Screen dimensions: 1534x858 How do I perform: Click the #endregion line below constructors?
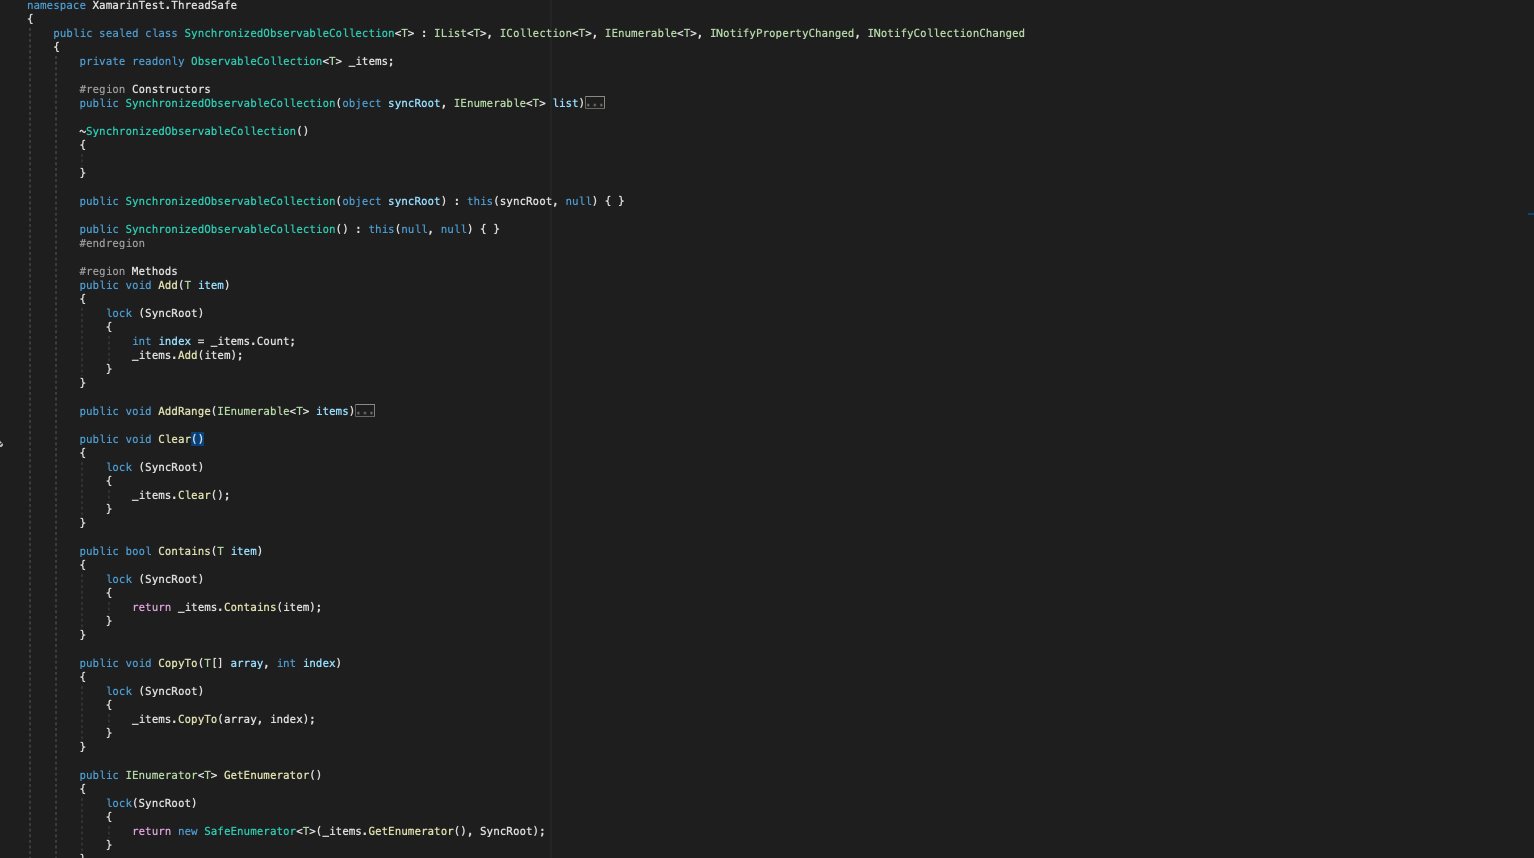tap(112, 242)
